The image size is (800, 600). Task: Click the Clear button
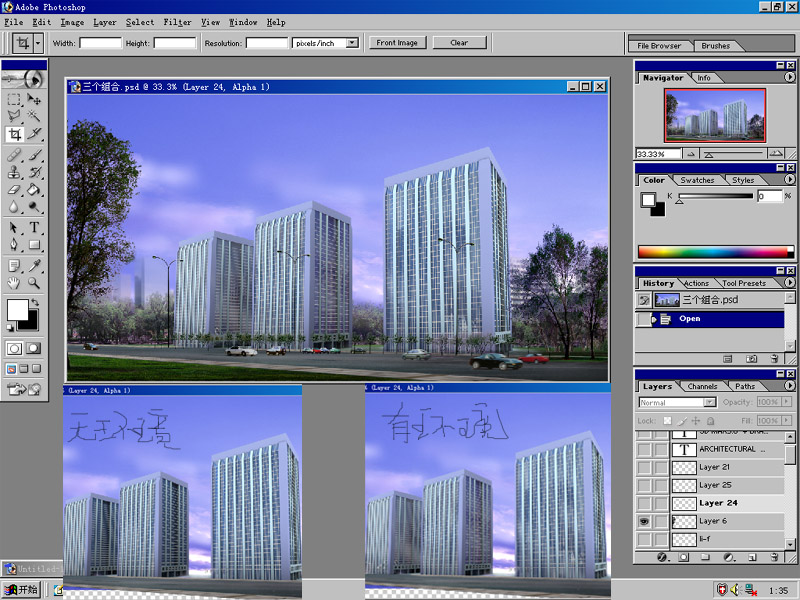[x=459, y=43]
